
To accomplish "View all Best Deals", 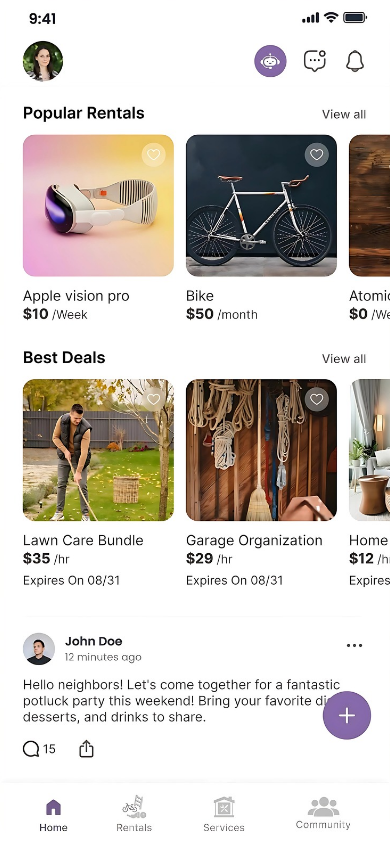I will [x=344, y=358].
